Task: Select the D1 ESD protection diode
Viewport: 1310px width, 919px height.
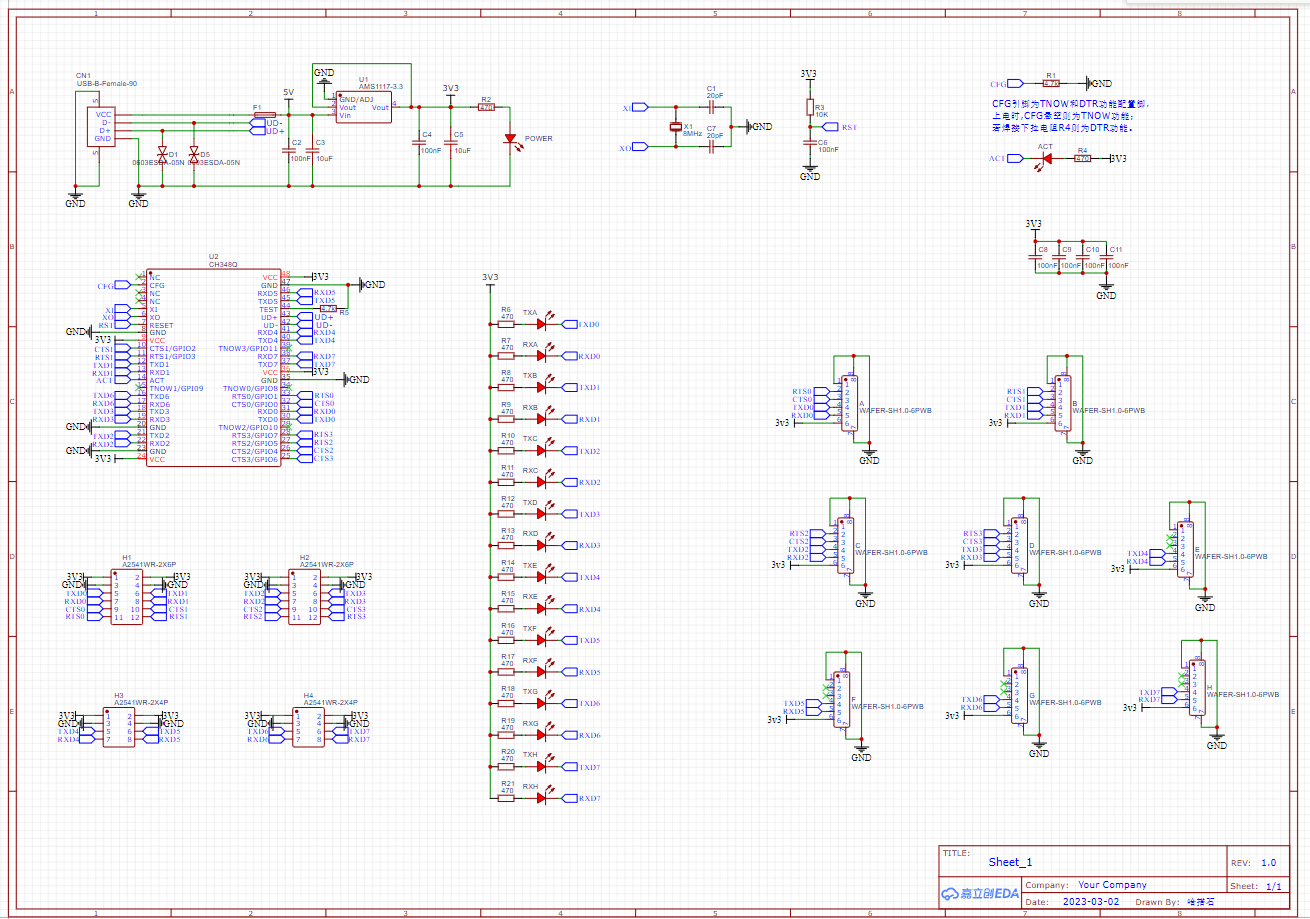Action: [x=163, y=153]
